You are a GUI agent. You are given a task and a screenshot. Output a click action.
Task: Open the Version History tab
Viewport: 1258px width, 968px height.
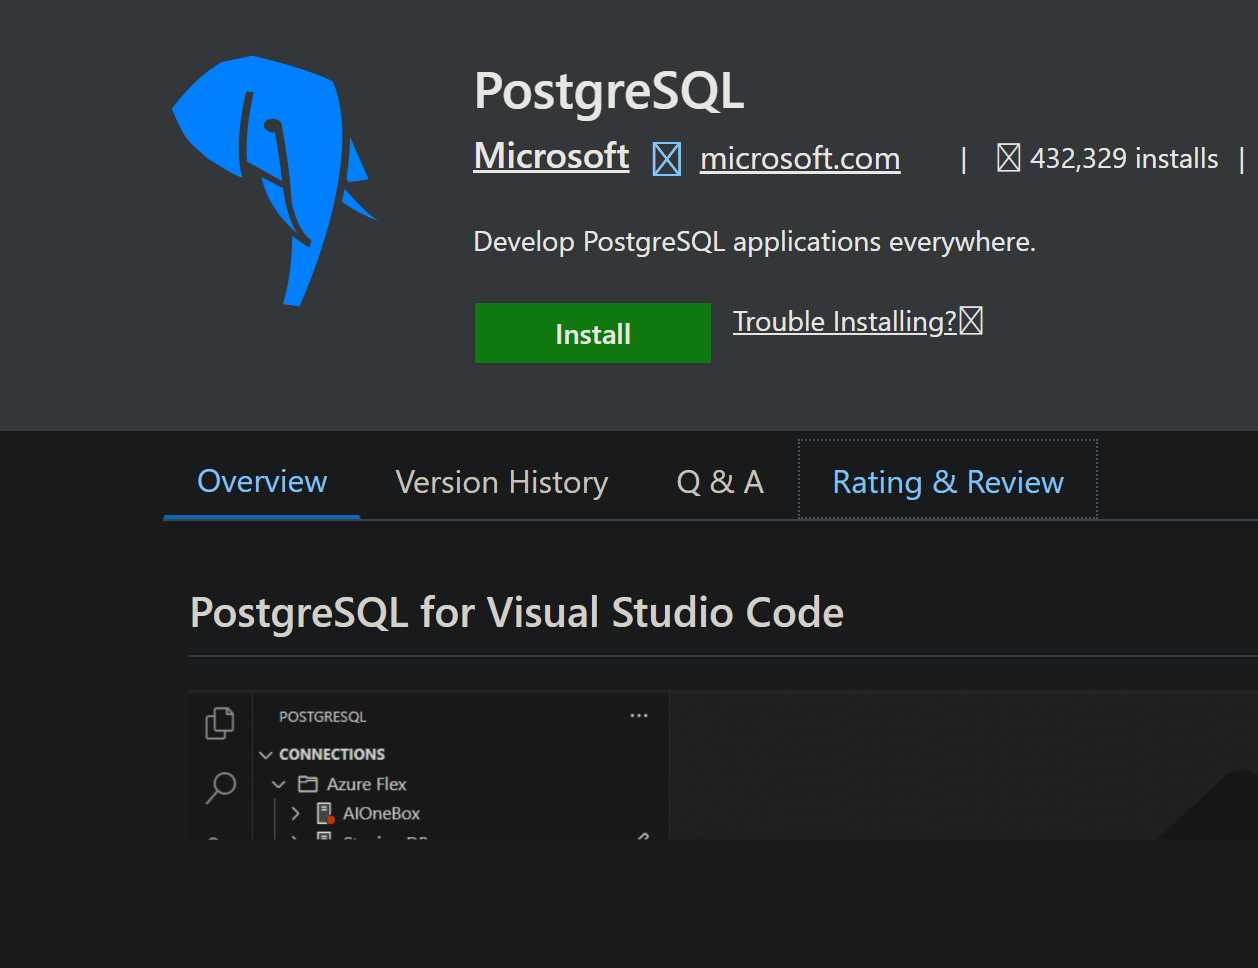[502, 482]
